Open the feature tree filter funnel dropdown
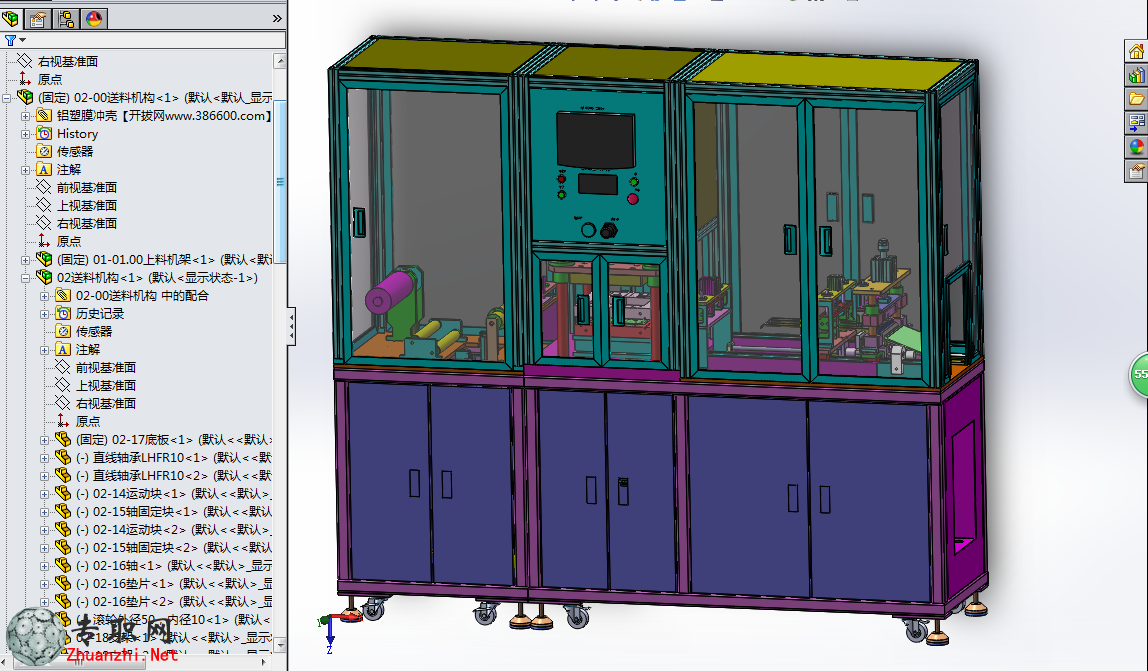Viewport: 1148px width, 671px height. click(15, 40)
